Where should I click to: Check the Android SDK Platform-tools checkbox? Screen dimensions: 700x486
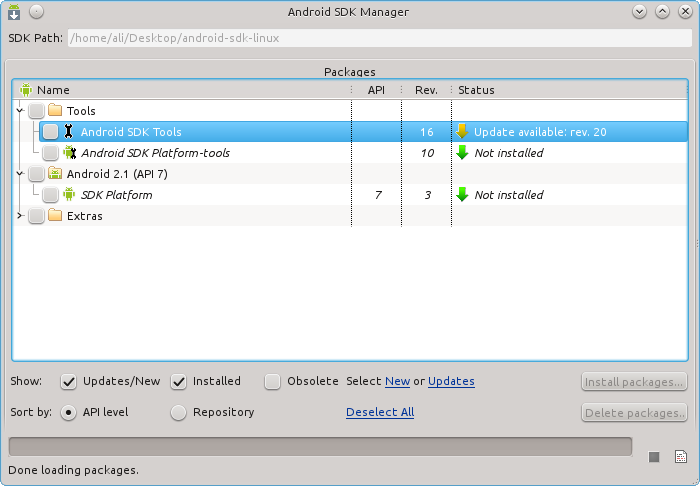click(50, 153)
